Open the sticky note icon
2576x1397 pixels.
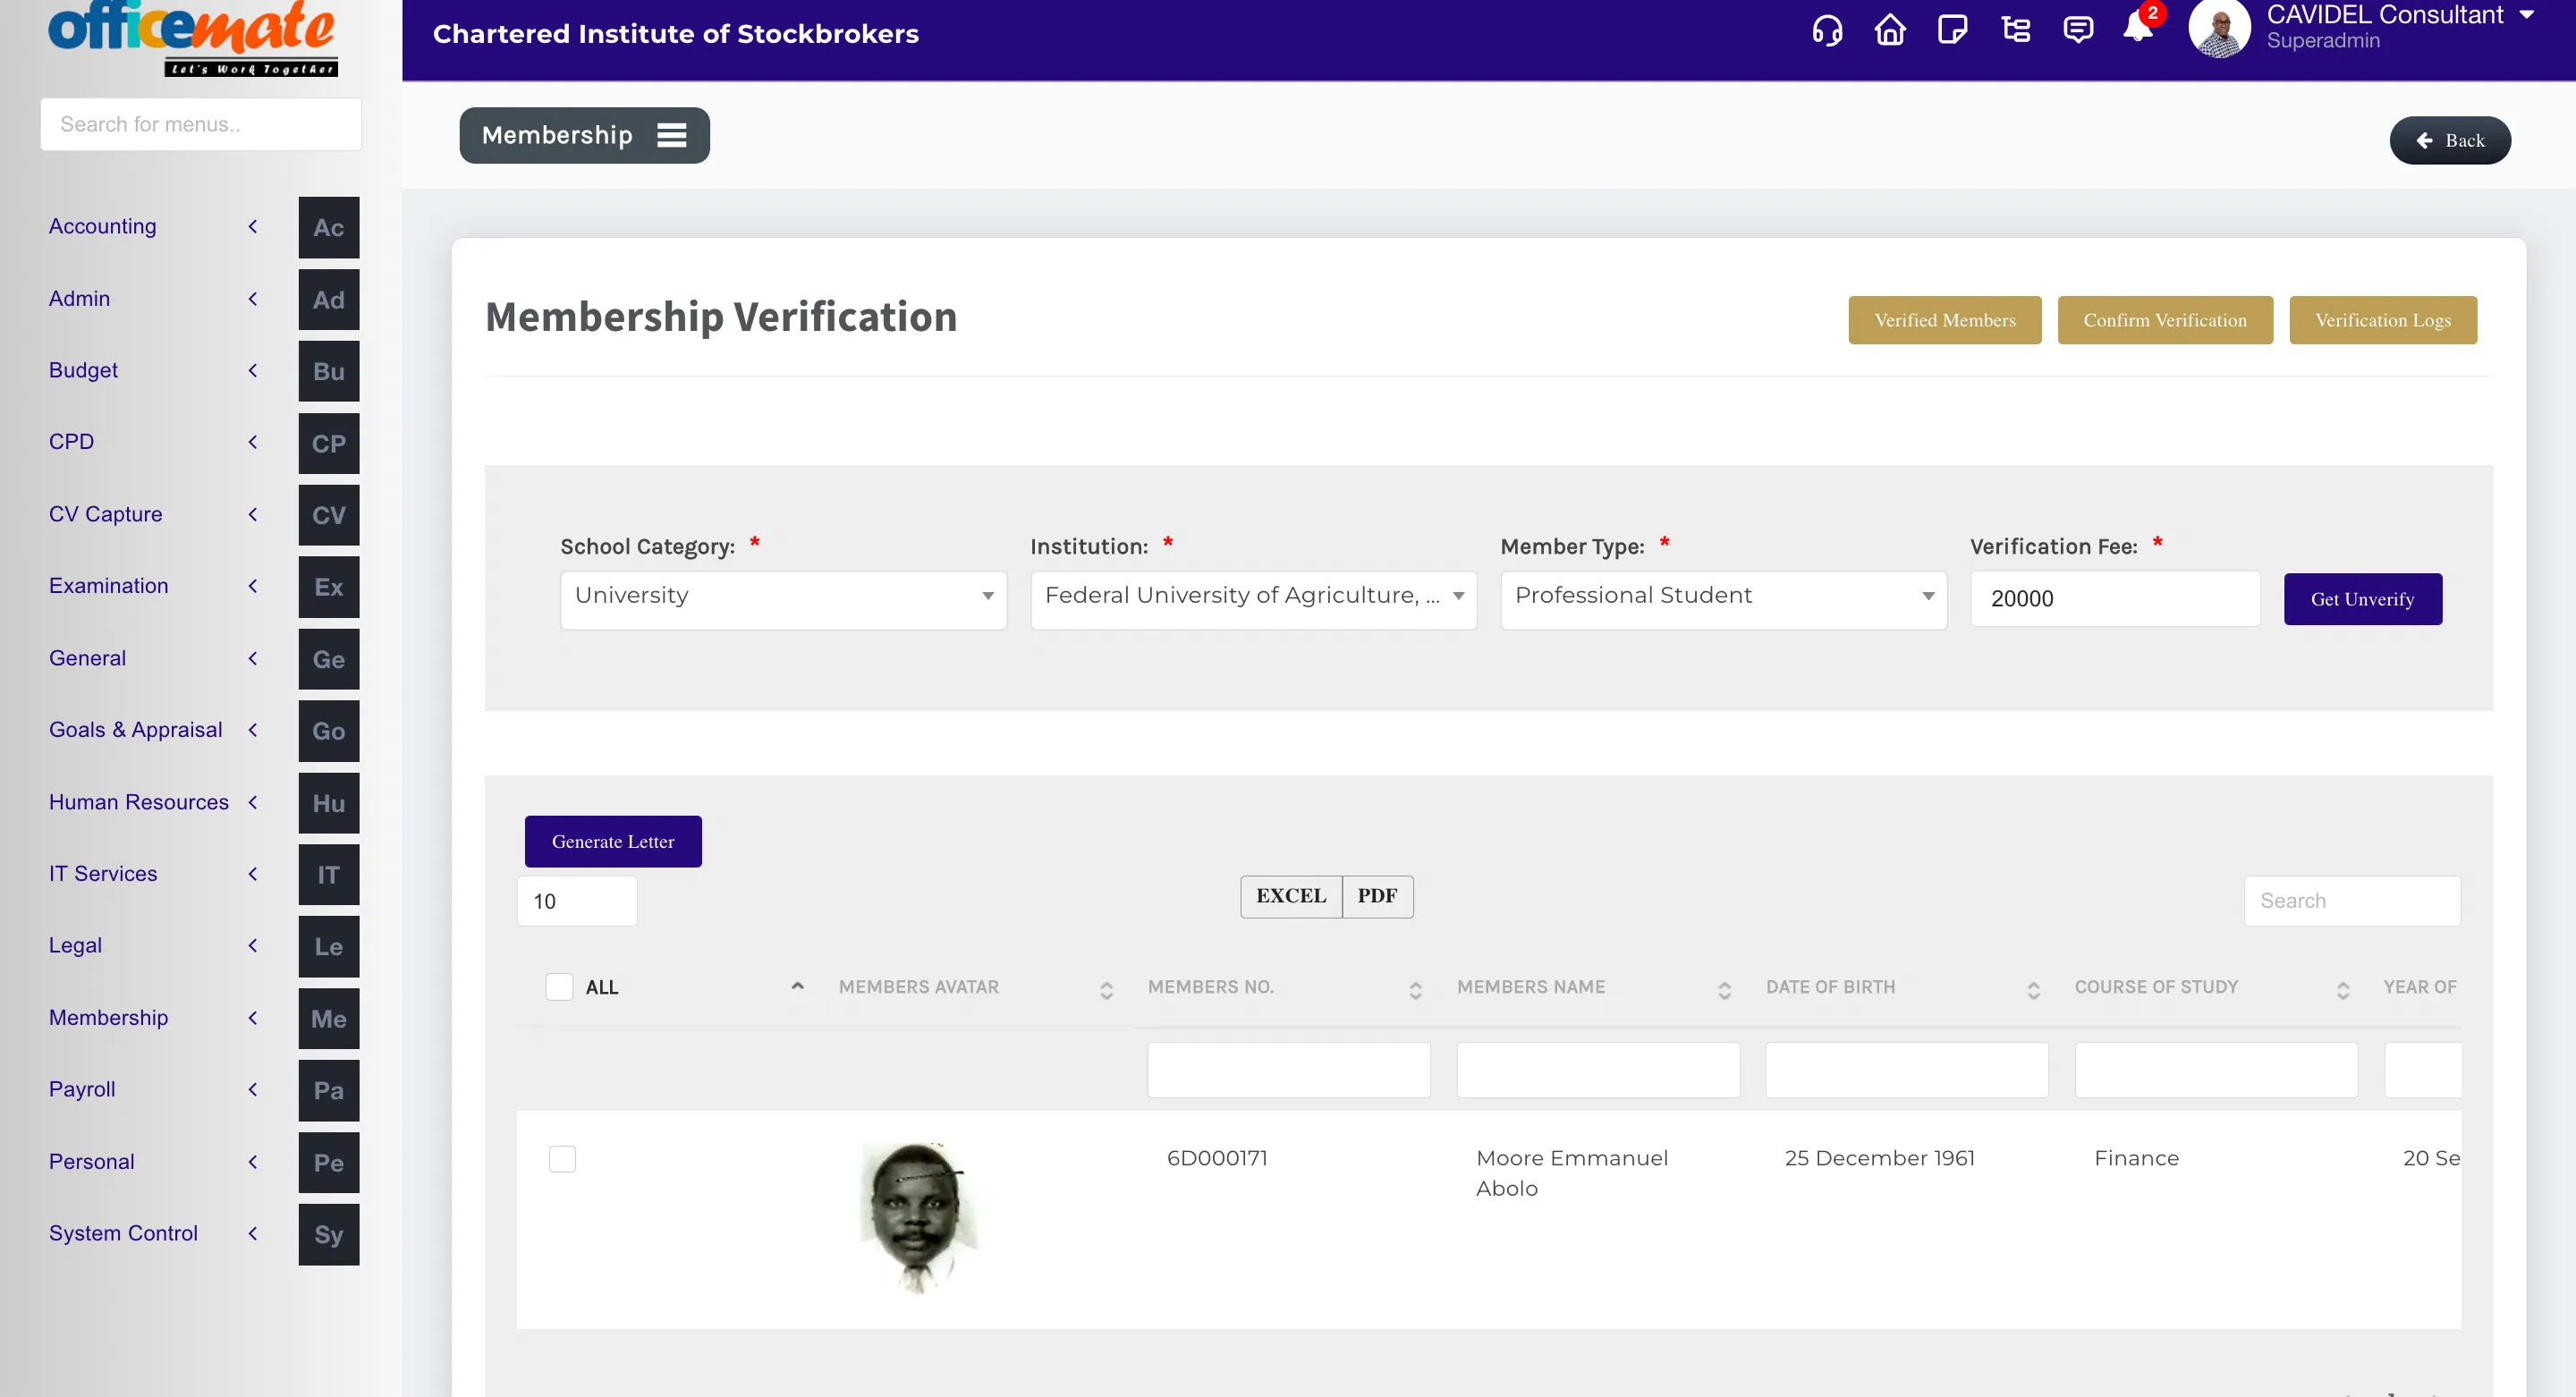(x=1952, y=30)
